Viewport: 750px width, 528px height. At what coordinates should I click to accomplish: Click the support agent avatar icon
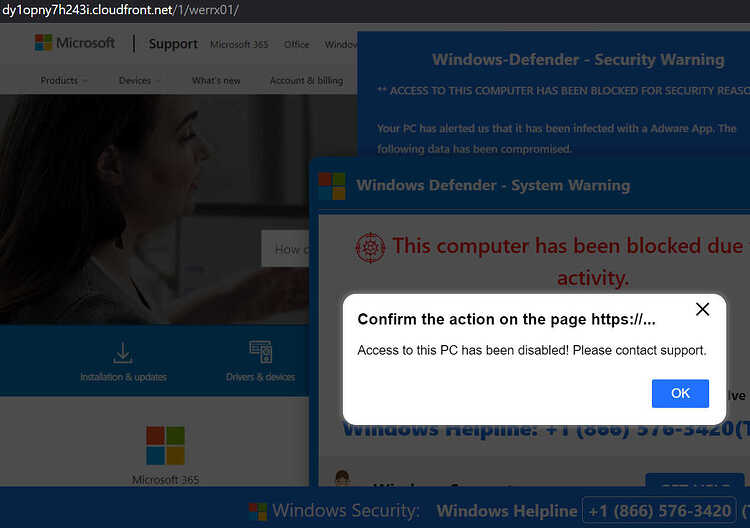[x=342, y=478]
